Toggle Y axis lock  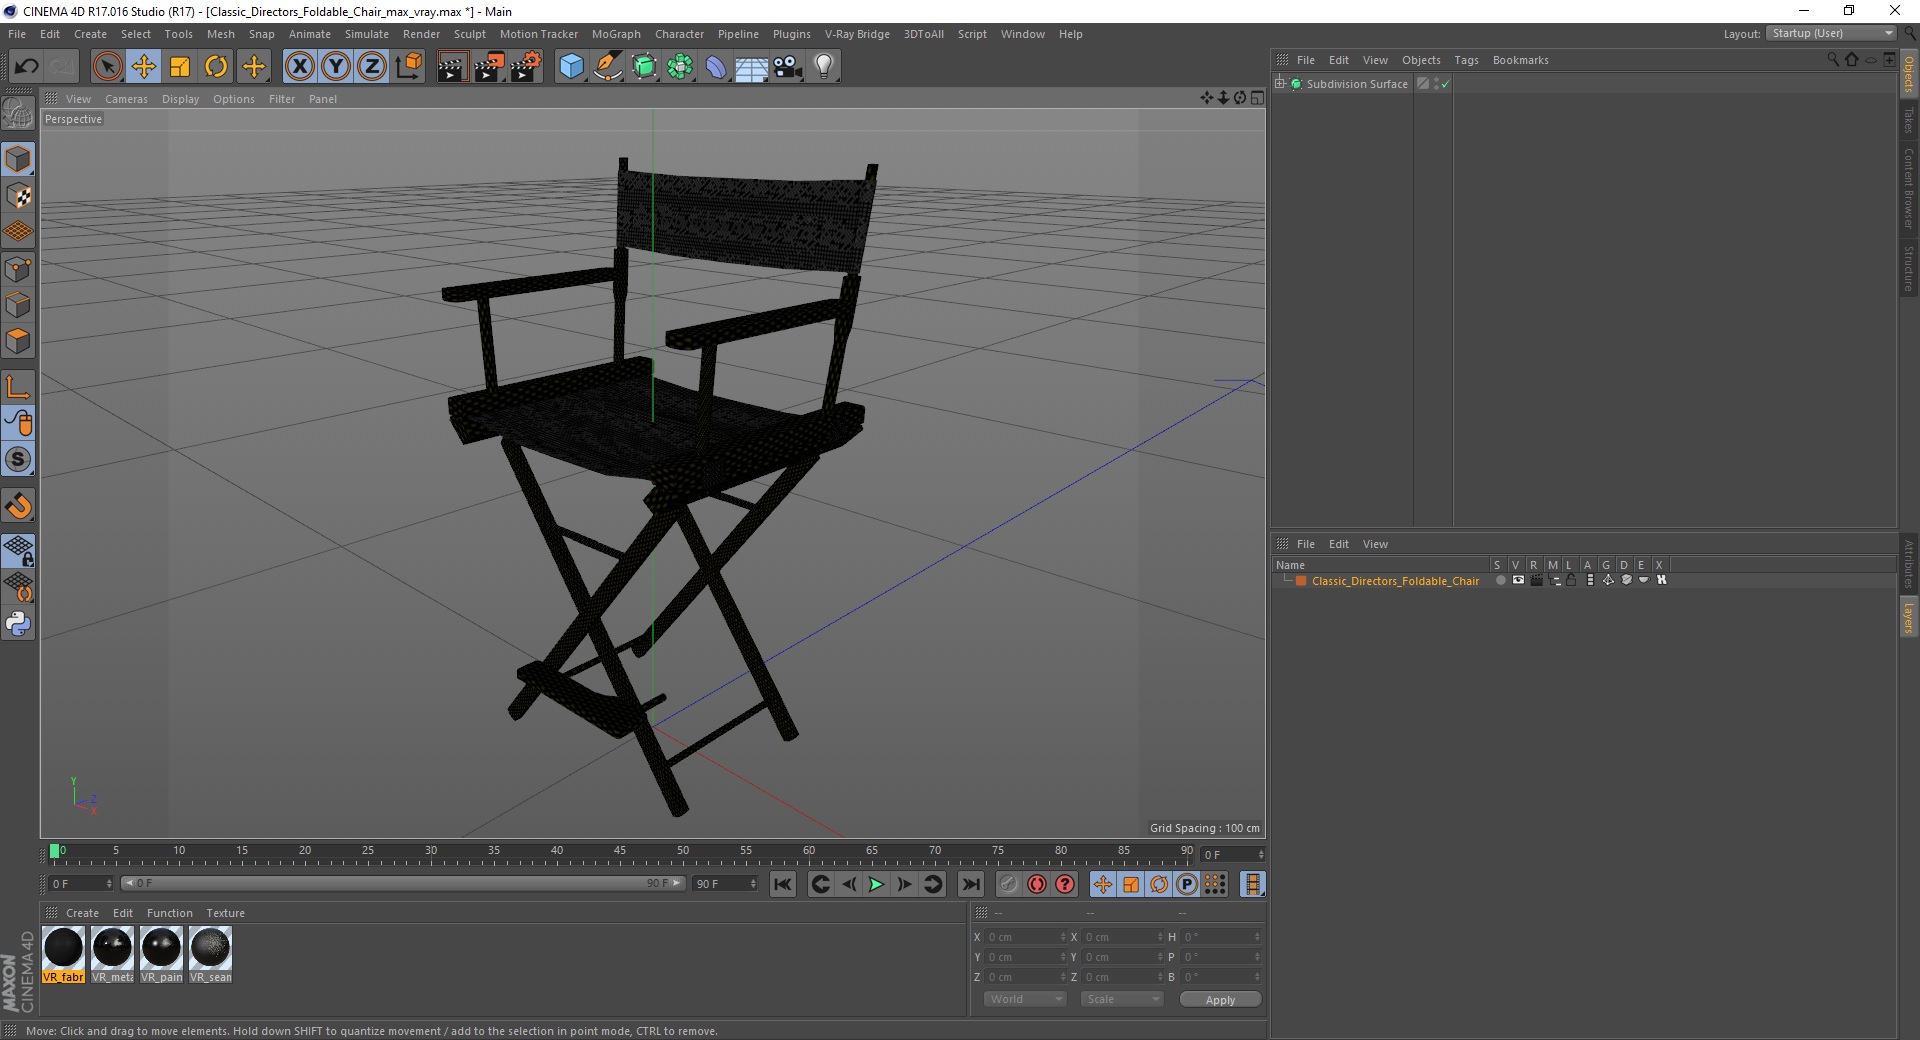pos(336,67)
